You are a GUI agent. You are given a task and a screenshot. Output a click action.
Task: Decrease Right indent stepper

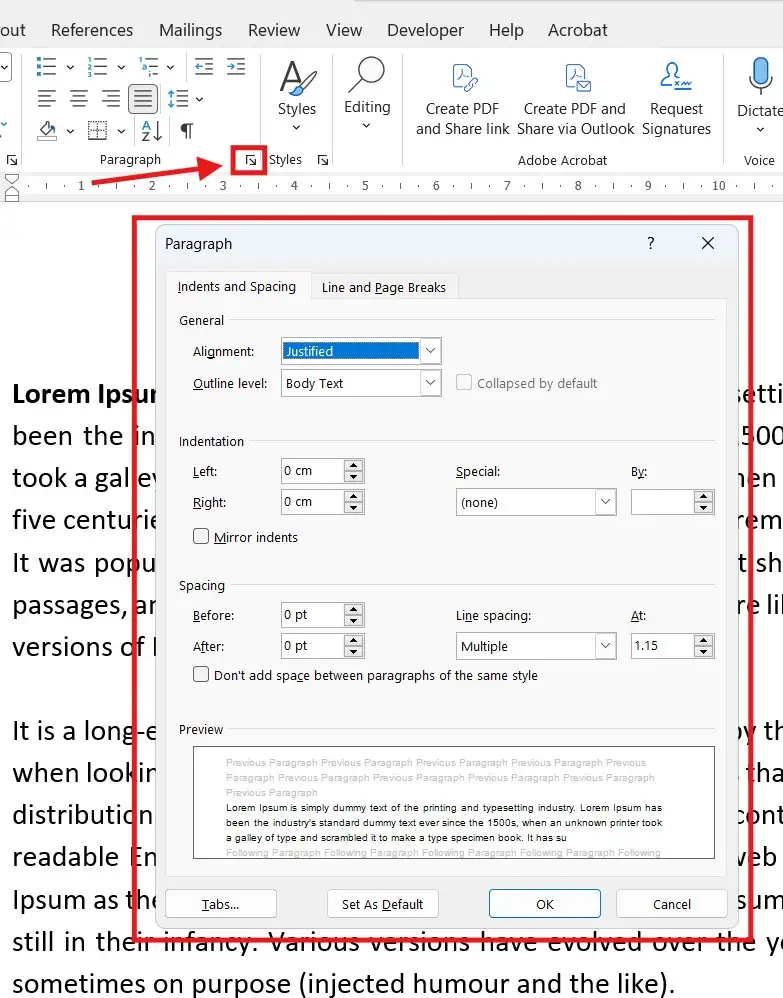pos(353,508)
